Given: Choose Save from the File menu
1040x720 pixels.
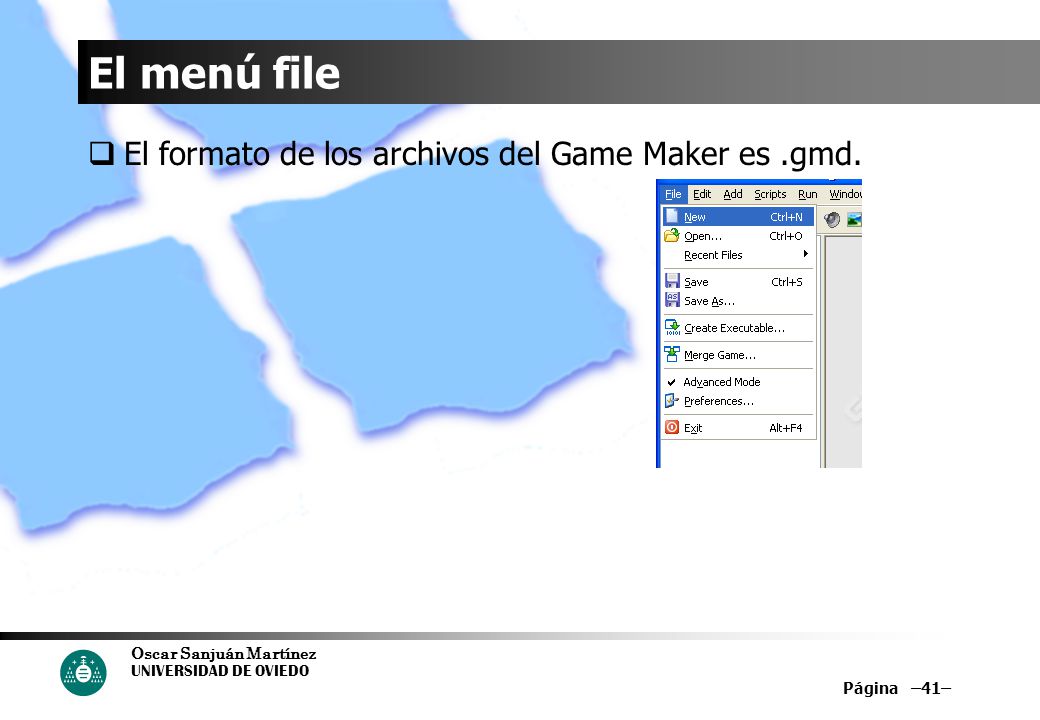Looking at the screenshot, I should coord(738,282).
